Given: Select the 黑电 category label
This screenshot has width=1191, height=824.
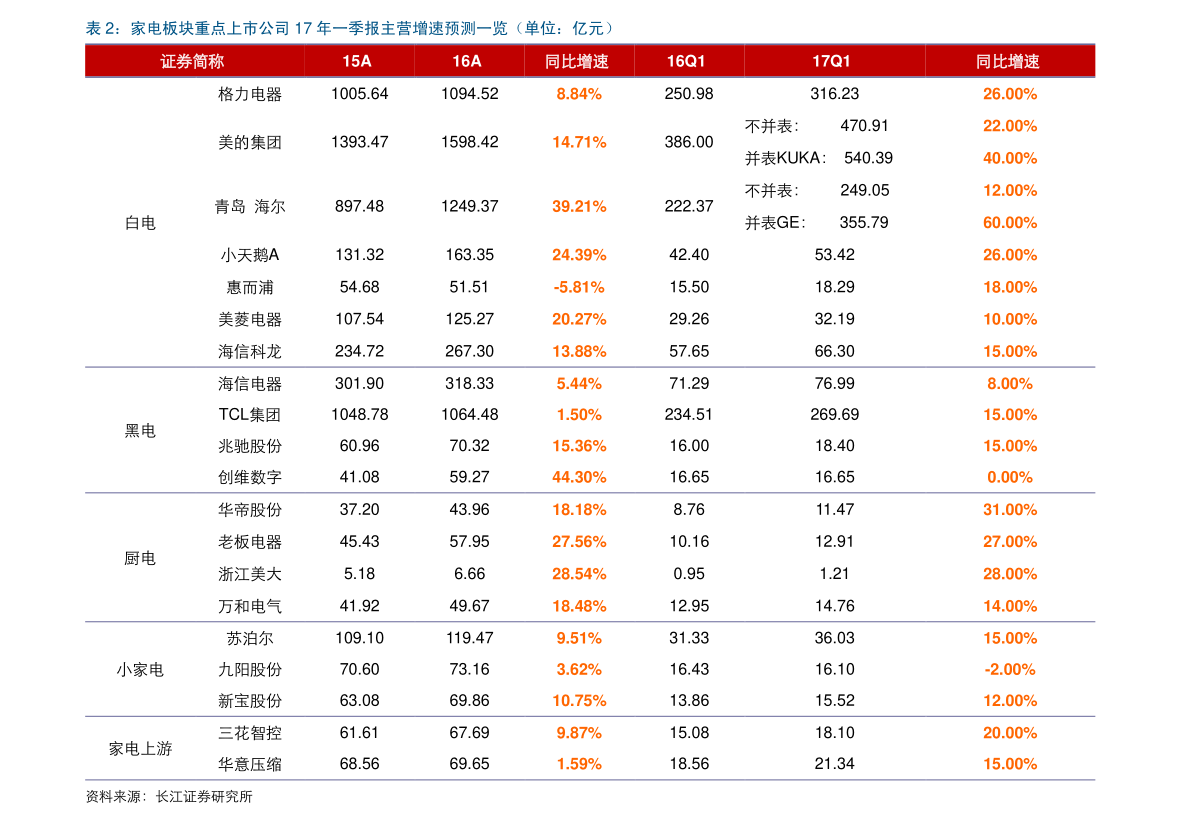Looking at the screenshot, I should point(140,431).
